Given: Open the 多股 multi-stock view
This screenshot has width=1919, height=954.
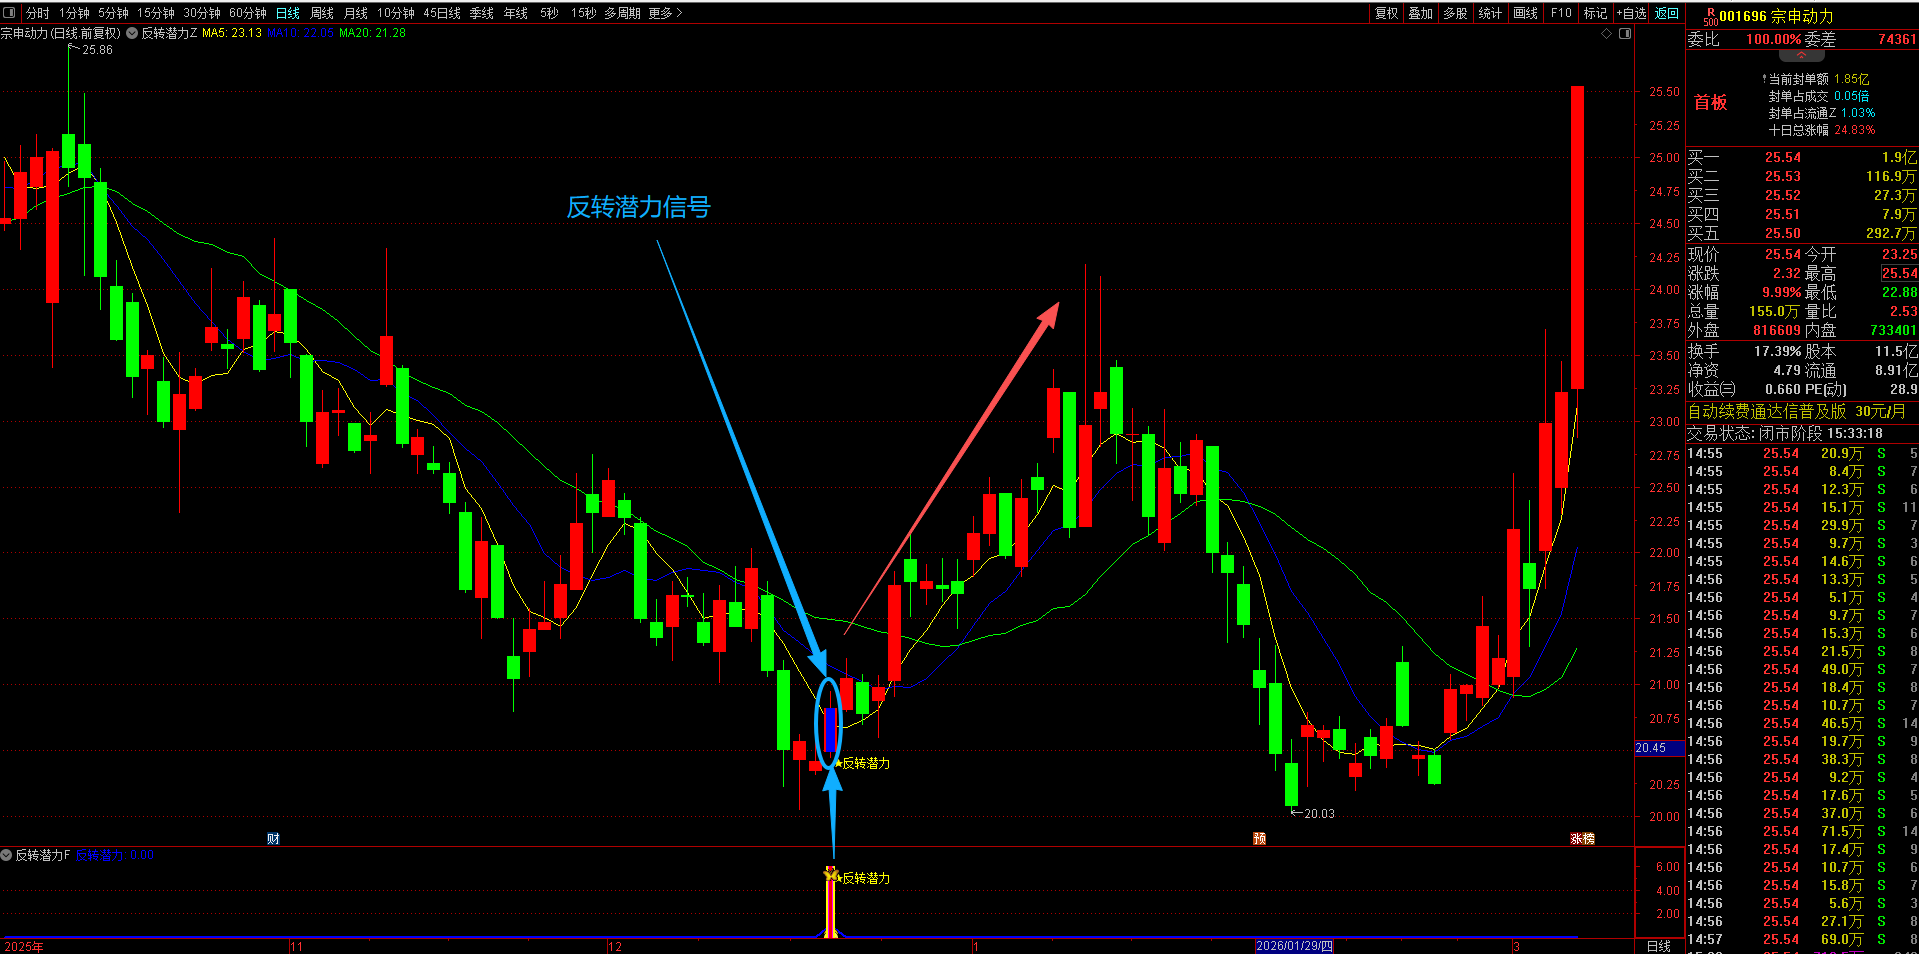Looking at the screenshot, I should coord(1456,13).
